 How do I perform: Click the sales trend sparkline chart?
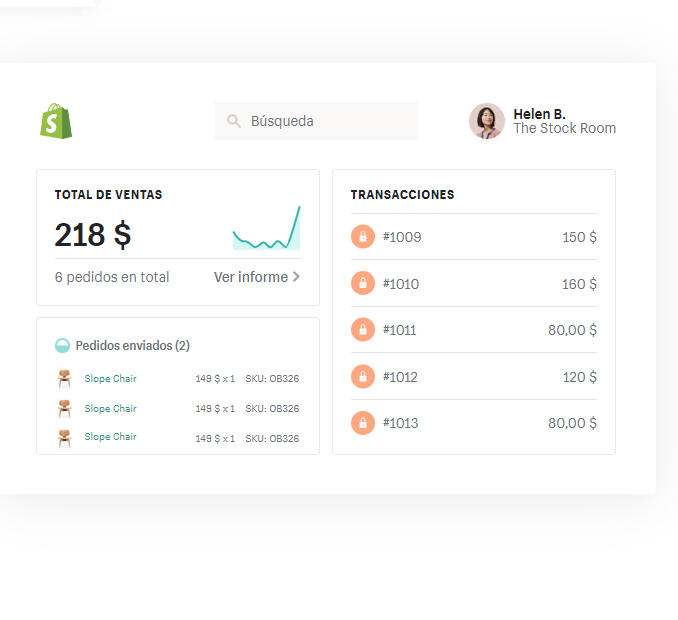point(266,228)
